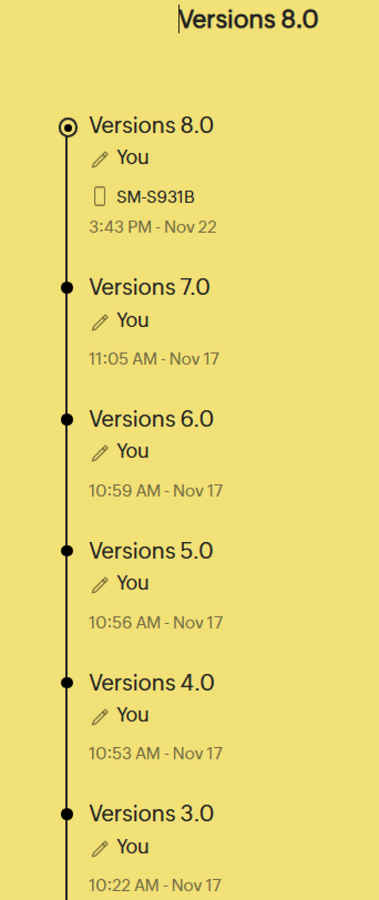The image size is (379, 900).
Task: Click the pencil icon under Versions 4.0
Action: coord(100,716)
